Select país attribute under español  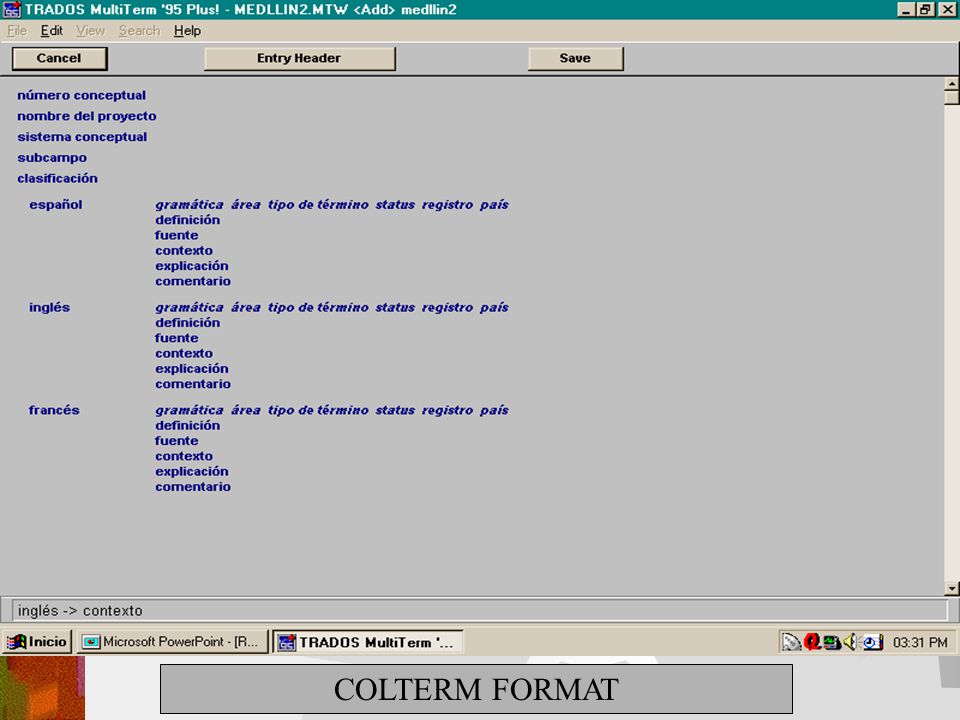[x=494, y=205]
